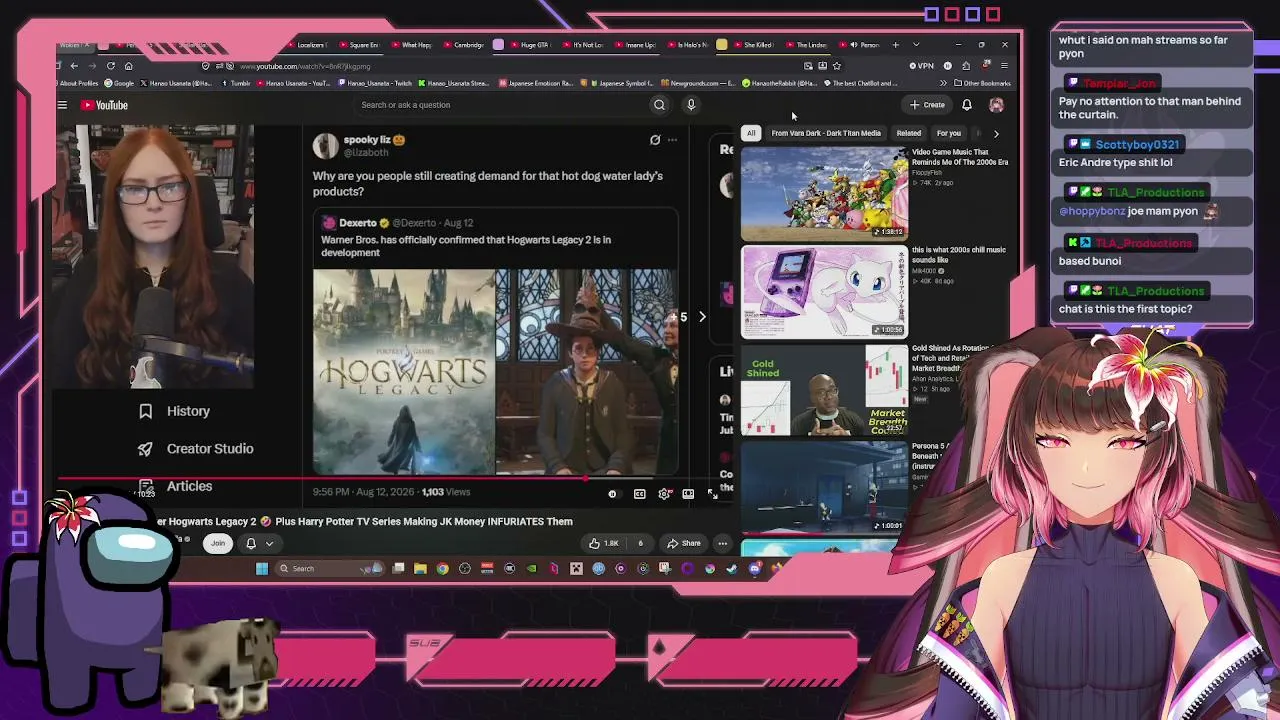Open Chrome from the taskbar
Screen dimensions: 1280x720
pyautogui.click(x=442, y=569)
